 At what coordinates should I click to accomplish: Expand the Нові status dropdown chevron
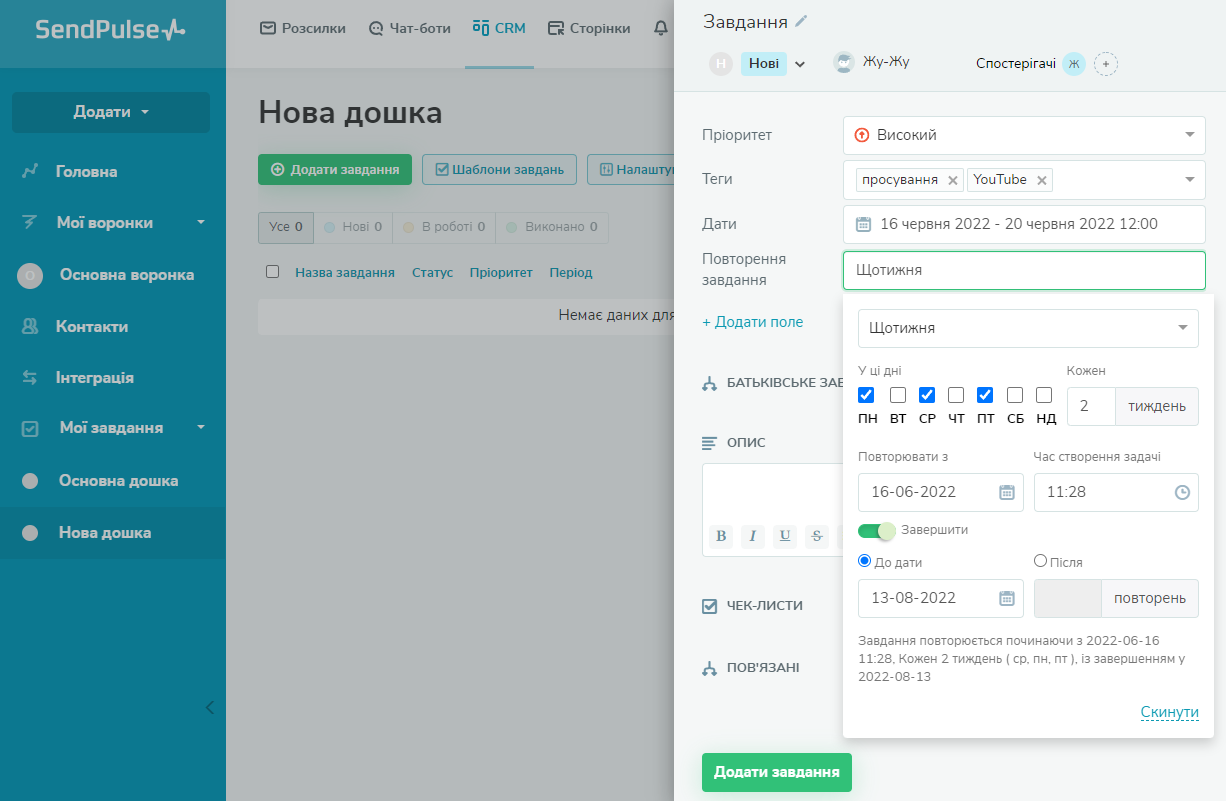point(800,65)
